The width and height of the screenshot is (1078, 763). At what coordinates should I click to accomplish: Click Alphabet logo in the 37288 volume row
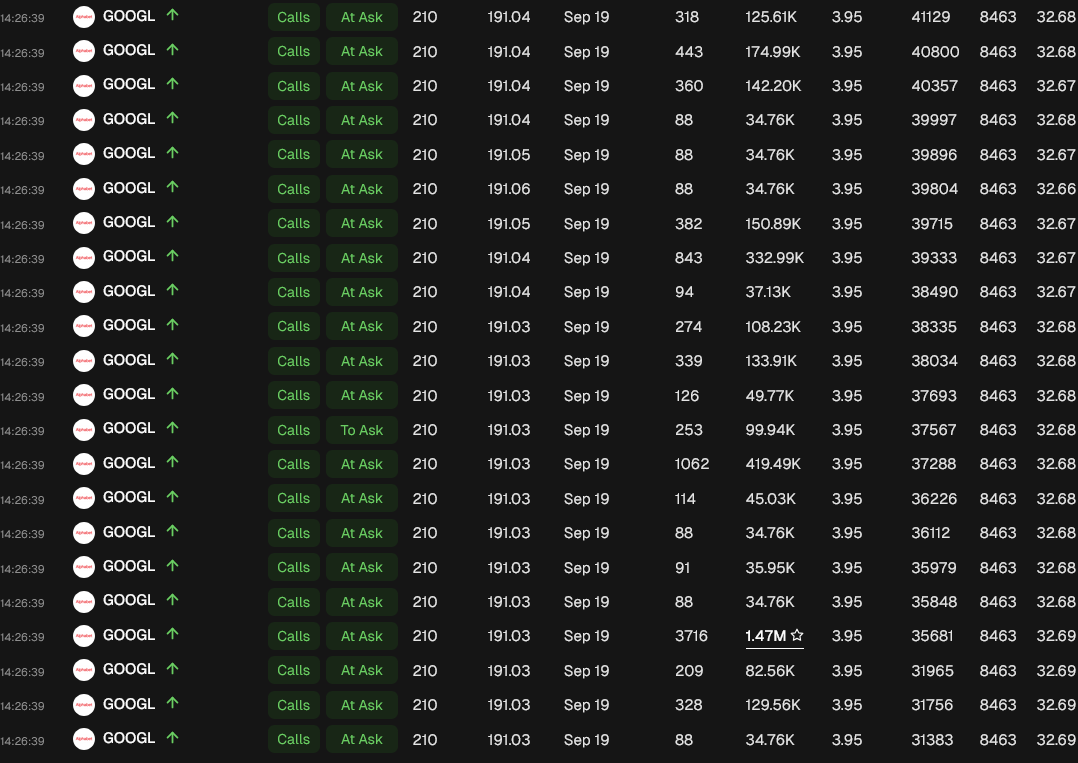[x=84, y=463]
